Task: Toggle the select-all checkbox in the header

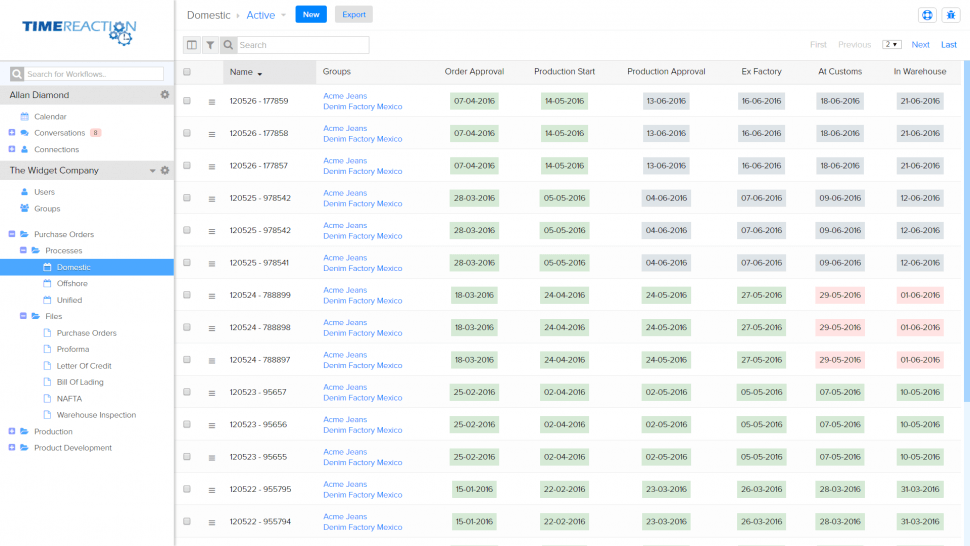Action: pyautogui.click(x=187, y=72)
